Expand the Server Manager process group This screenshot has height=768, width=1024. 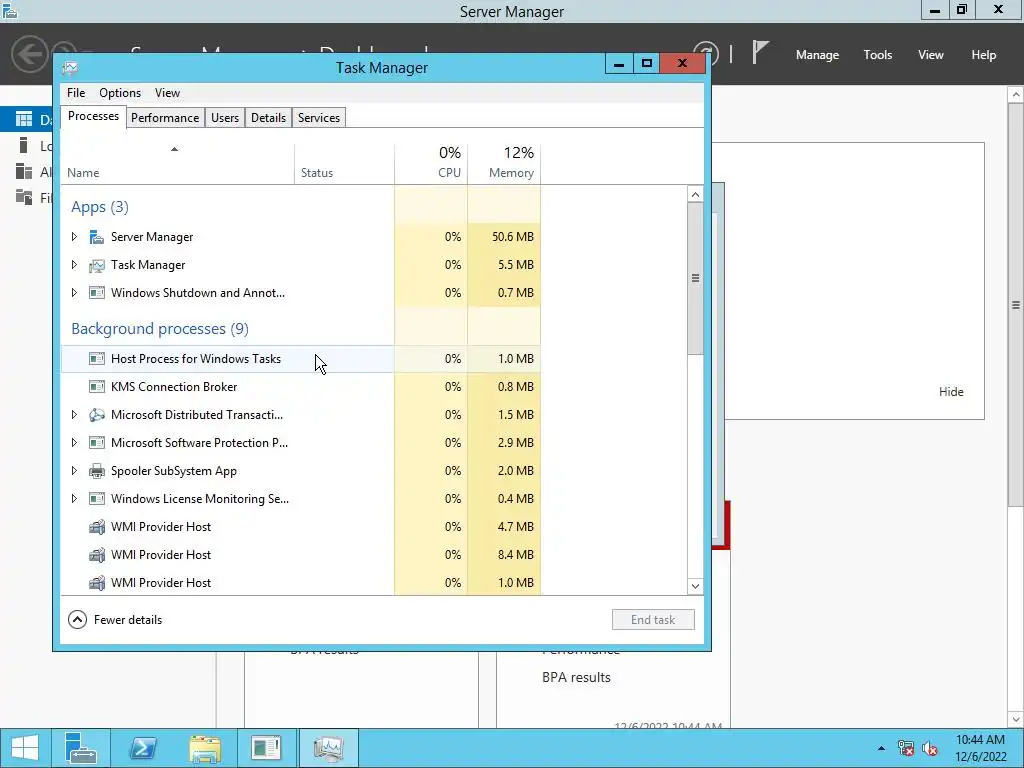[74, 236]
